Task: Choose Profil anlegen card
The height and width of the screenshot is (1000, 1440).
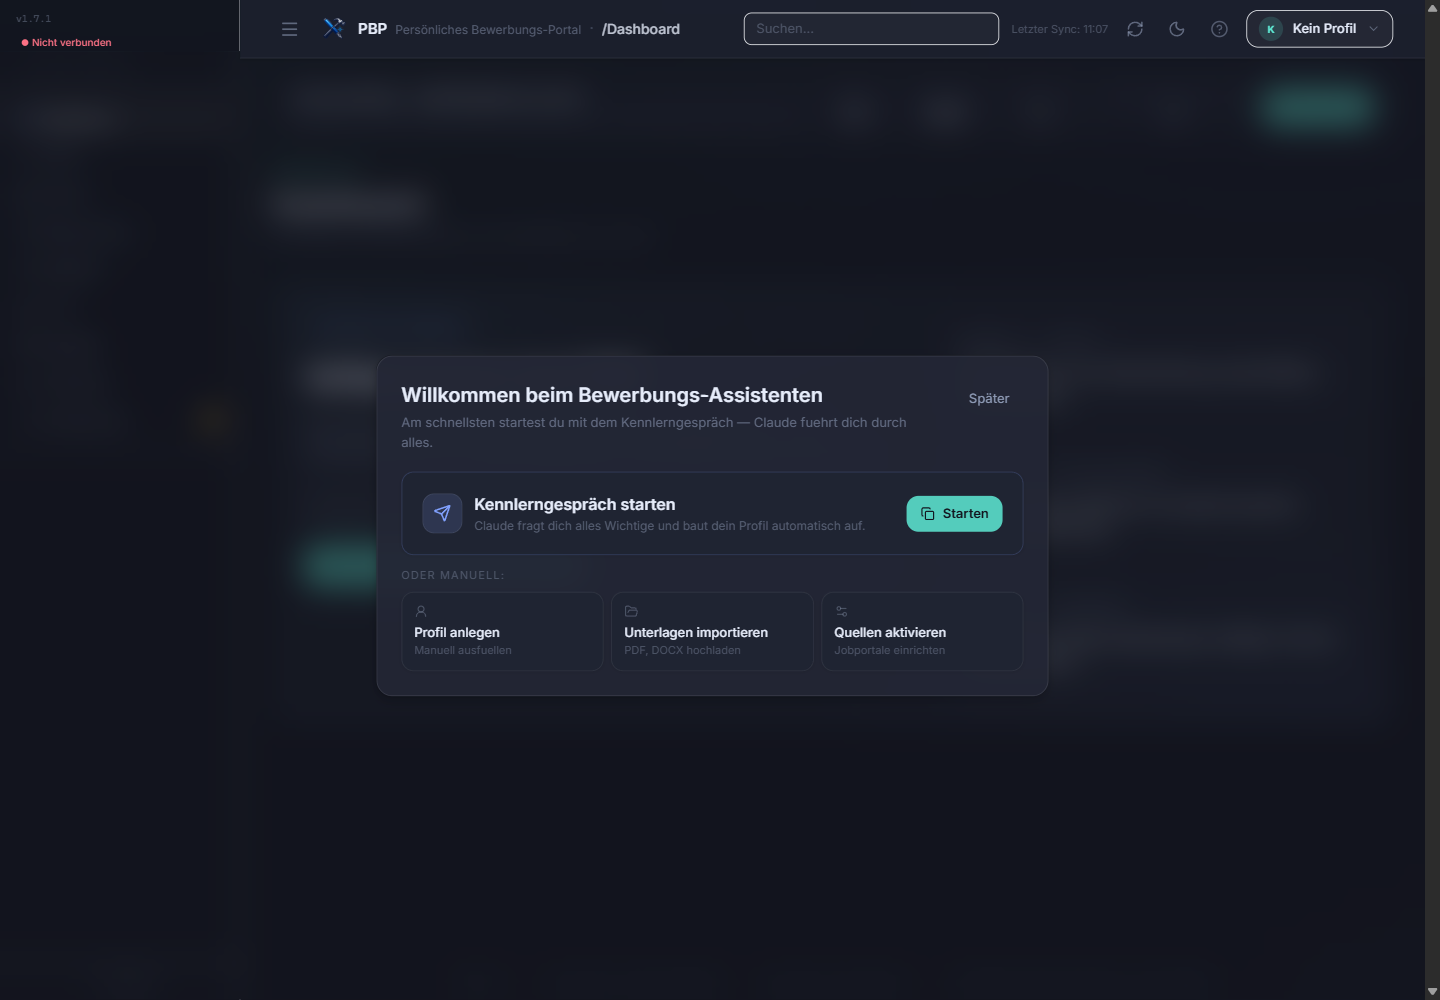Action: pyautogui.click(x=502, y=631)
